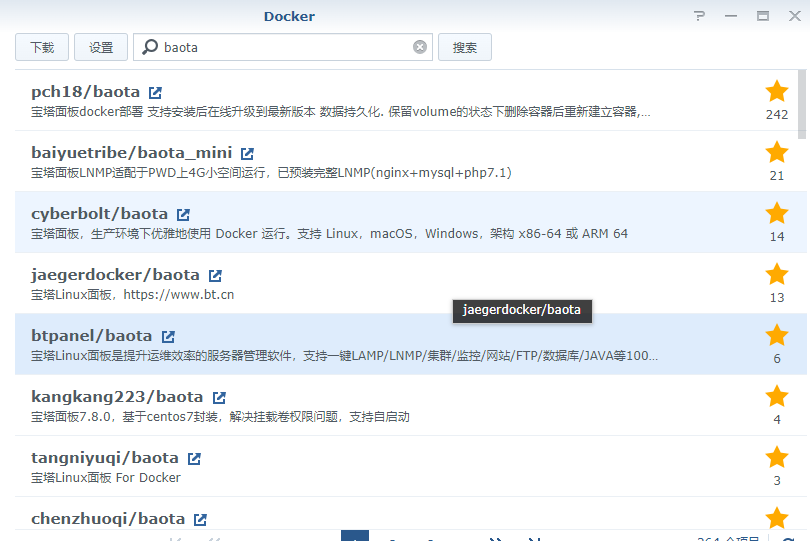
Task: Click the results list vertical scrollbar thumb
Action: 802,105
